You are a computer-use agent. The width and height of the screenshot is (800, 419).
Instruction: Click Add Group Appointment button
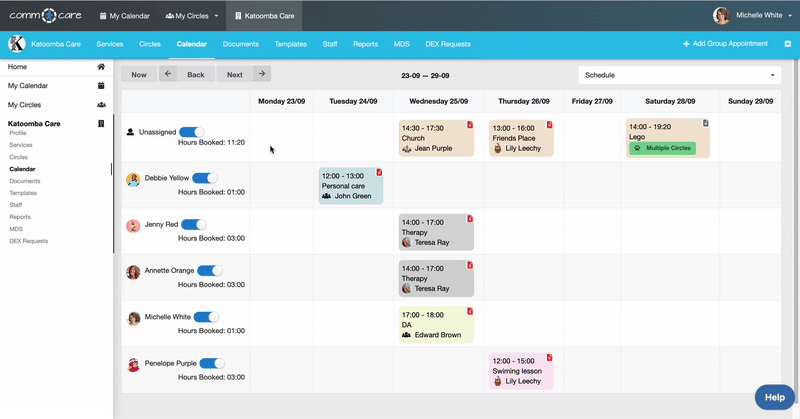coord(725,44)
